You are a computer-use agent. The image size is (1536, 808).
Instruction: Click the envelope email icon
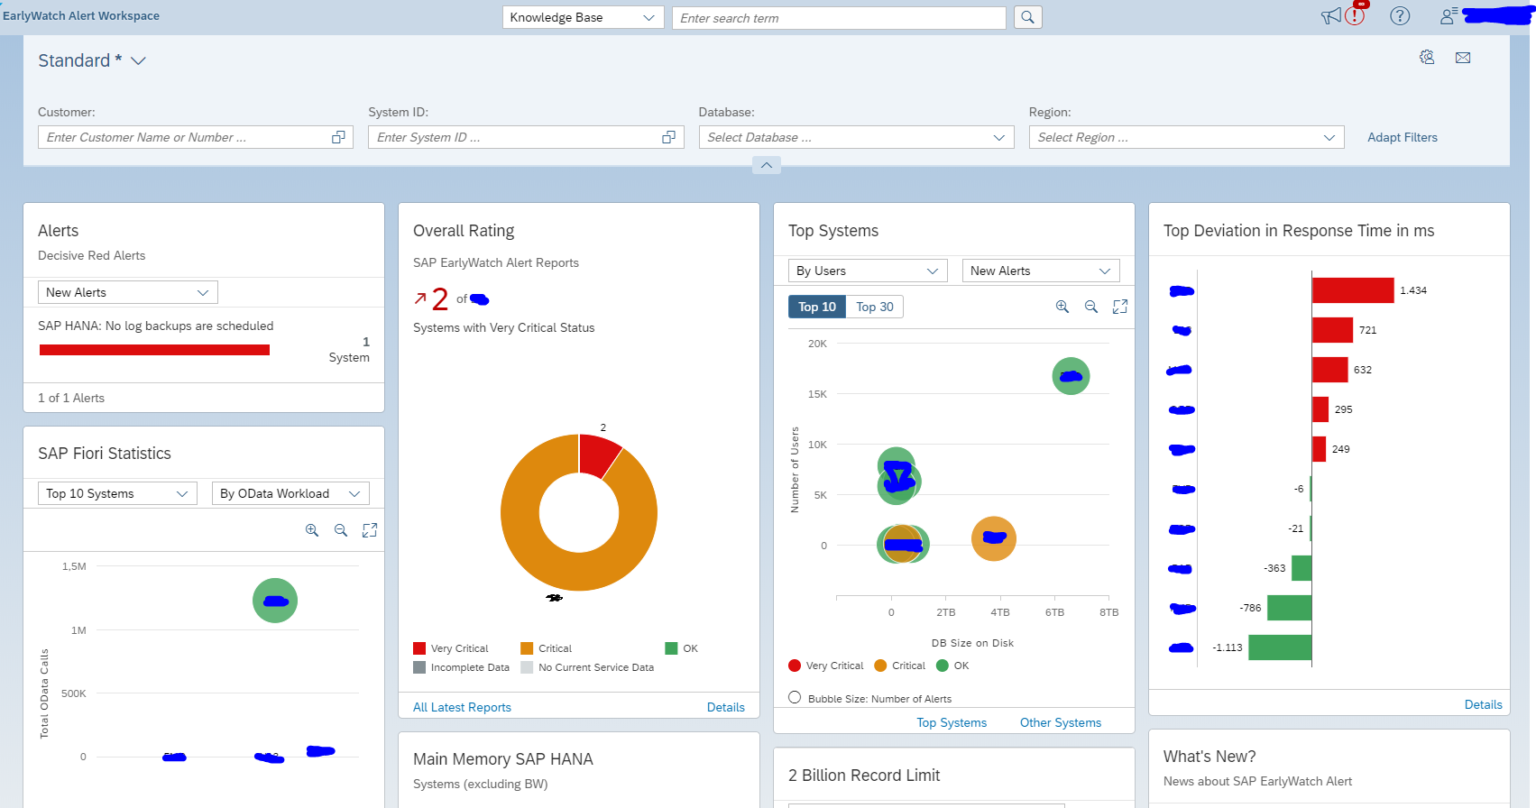[x=1463, y=57]
